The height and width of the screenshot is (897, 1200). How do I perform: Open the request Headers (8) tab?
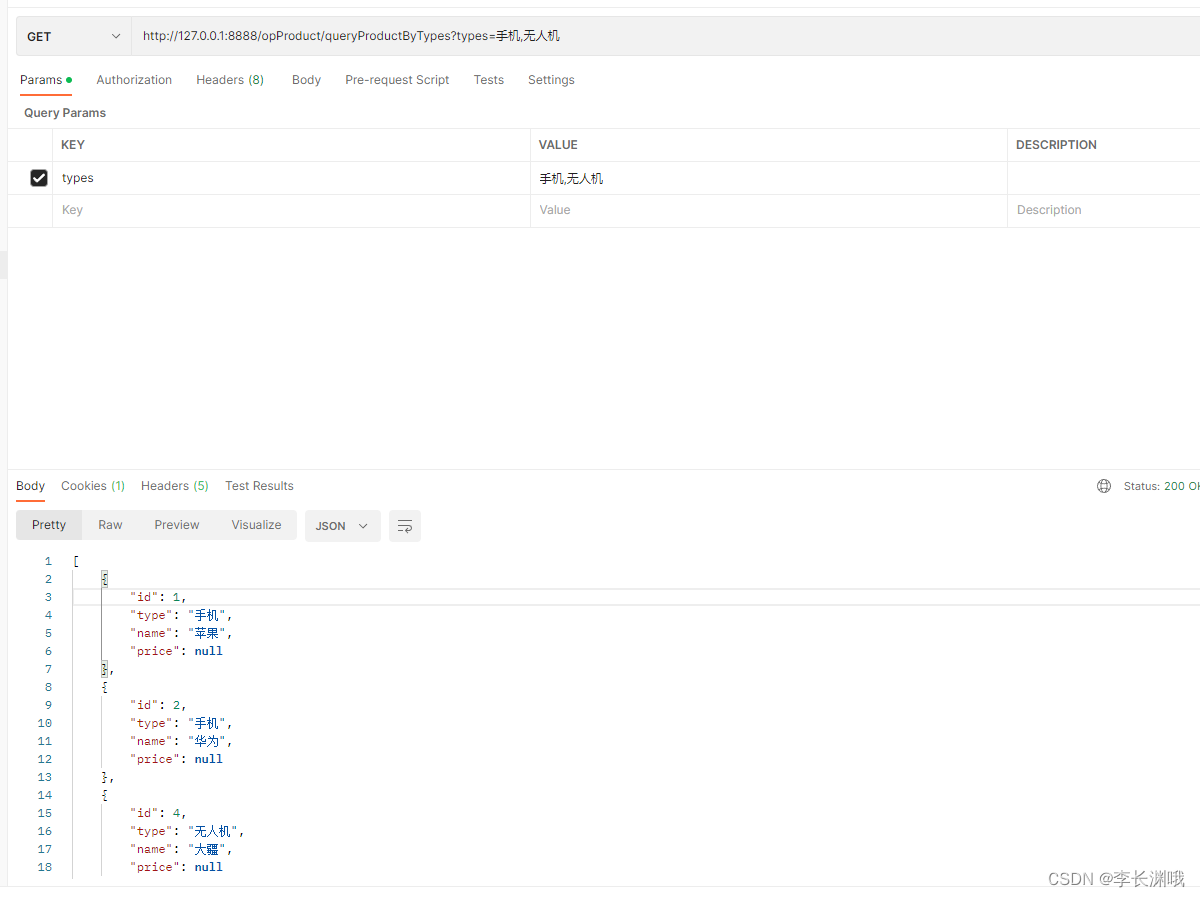[230, 80]
